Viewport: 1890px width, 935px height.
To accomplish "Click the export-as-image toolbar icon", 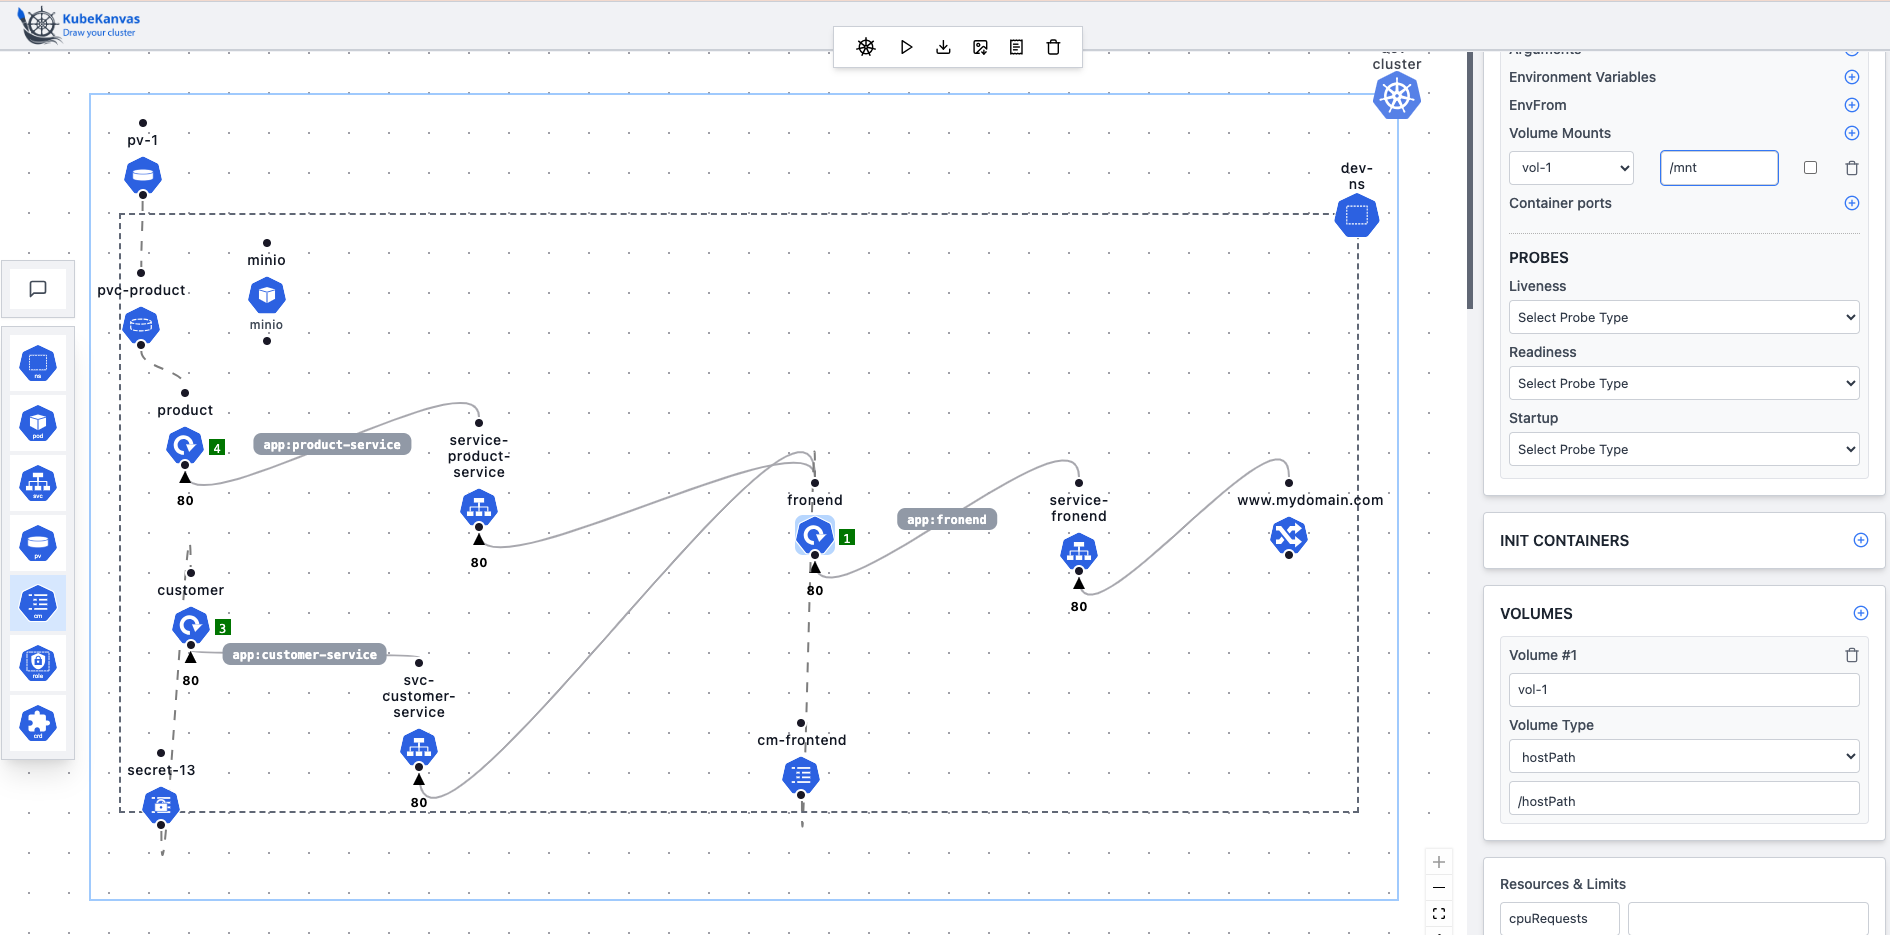I will tap(980, 47).
